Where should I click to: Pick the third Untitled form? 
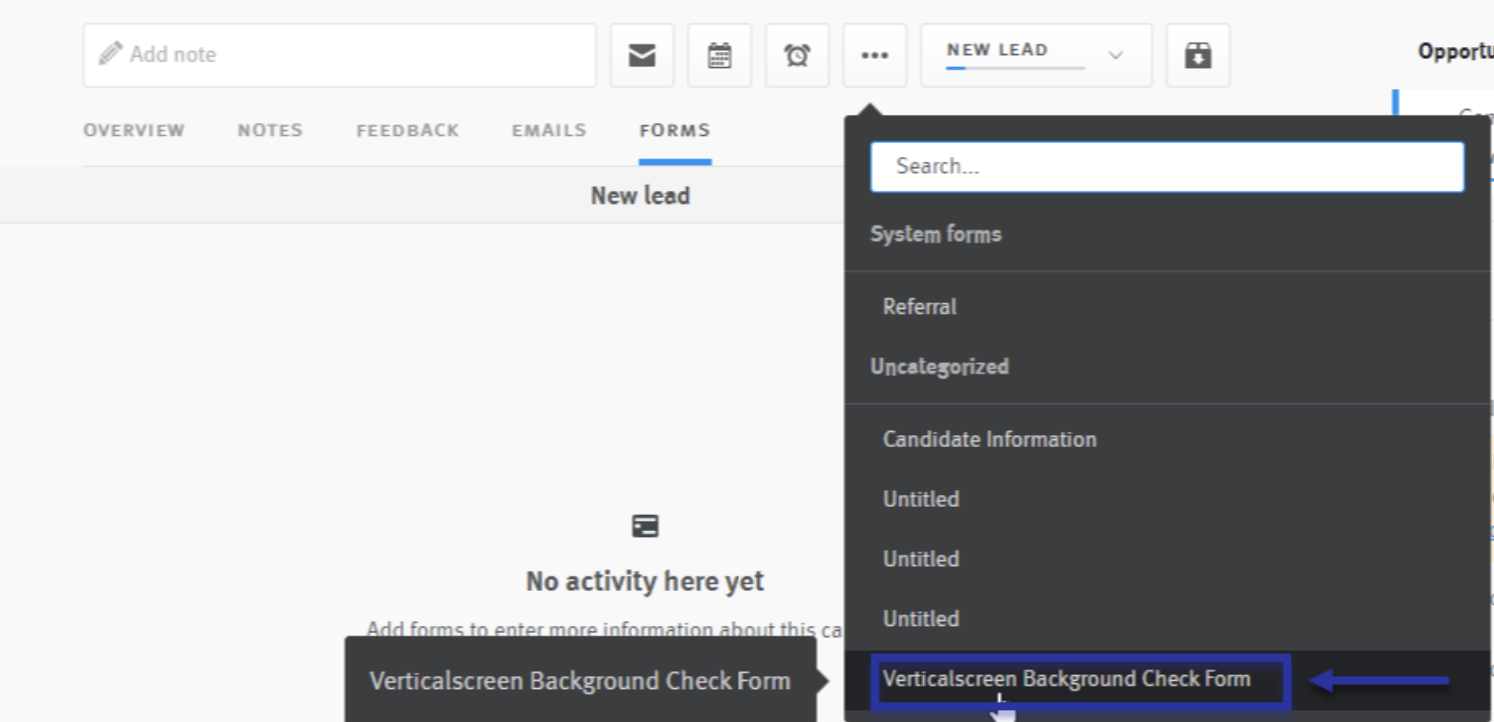point(921,619)
